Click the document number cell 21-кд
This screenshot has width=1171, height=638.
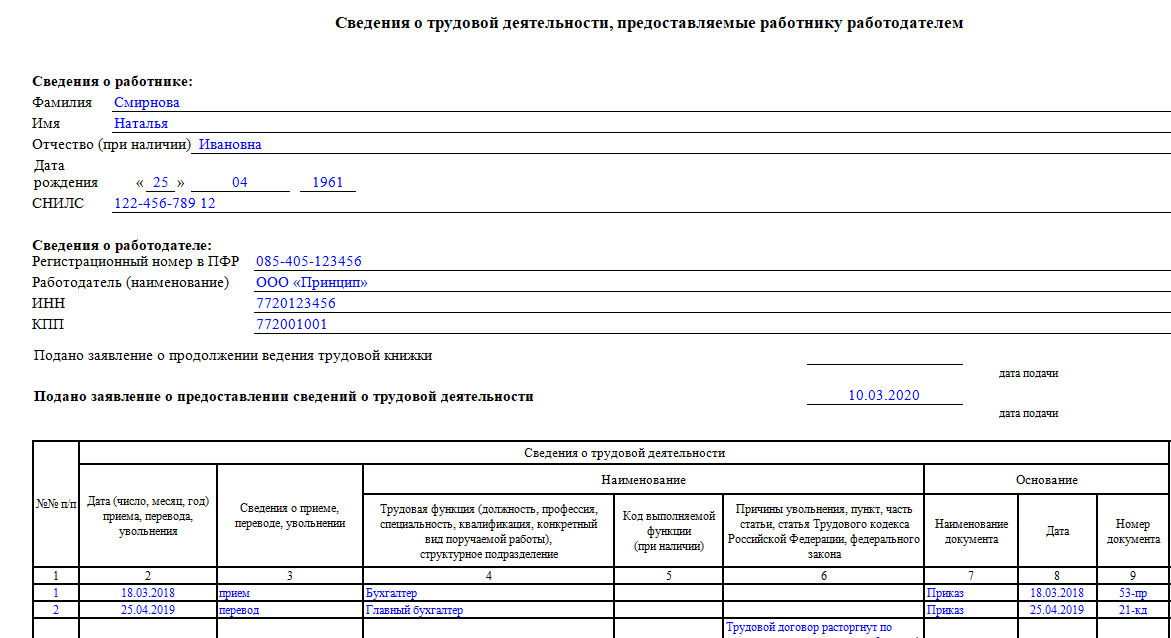(x=1132, y=610)
